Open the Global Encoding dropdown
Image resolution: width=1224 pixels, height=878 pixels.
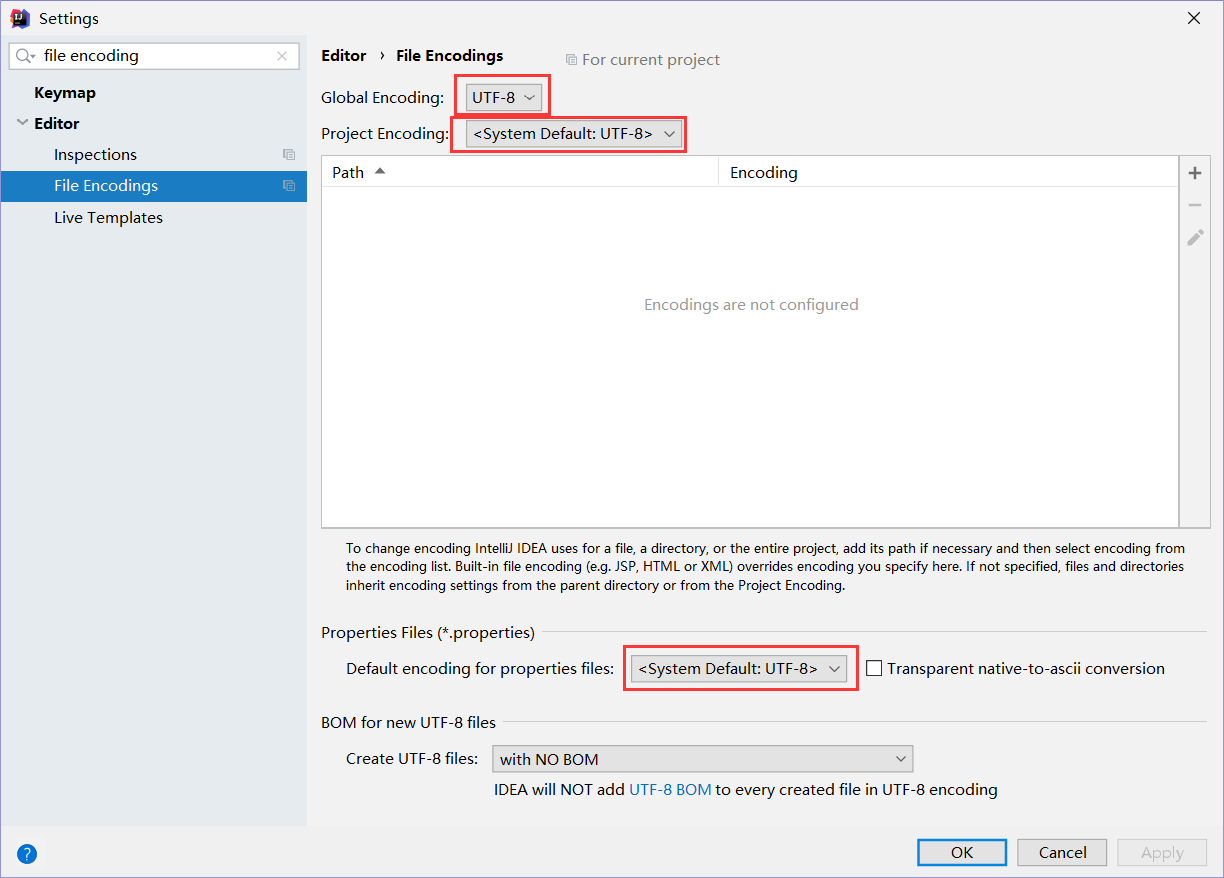pyautogui.click(x=504, y=98)
